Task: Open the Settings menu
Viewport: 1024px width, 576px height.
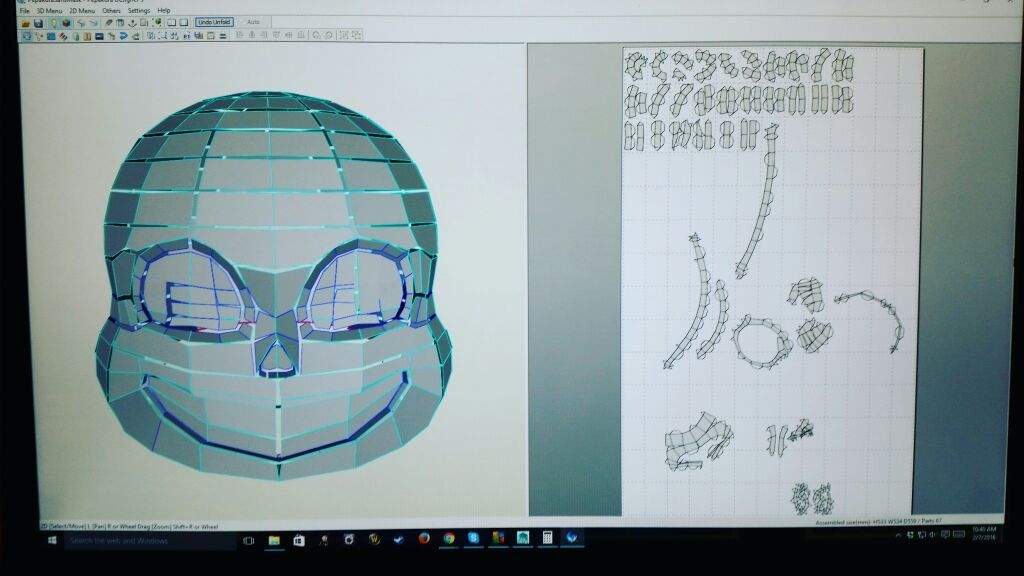Action: (139, 10)
